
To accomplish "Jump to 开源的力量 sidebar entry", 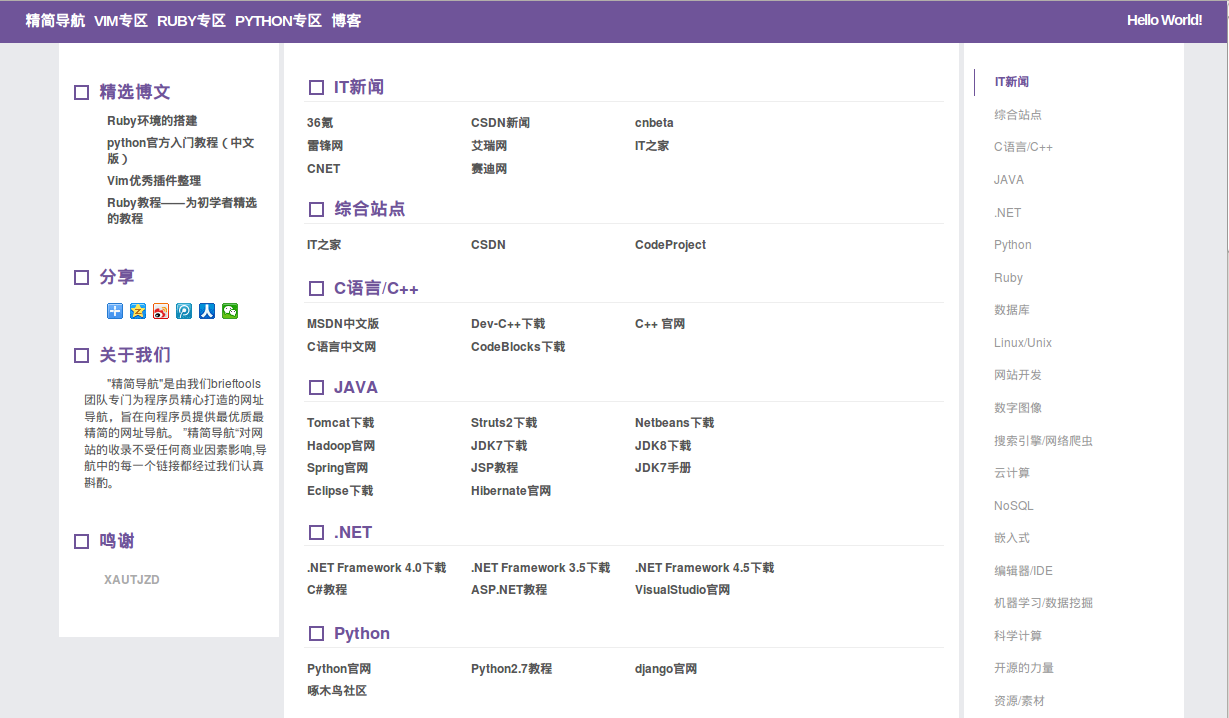I will 1024,668.
